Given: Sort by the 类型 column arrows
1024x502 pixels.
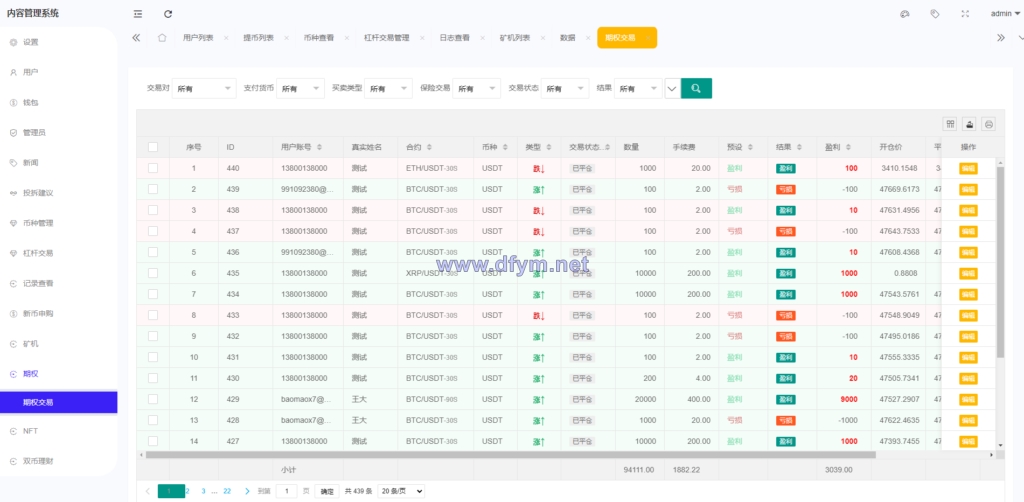Looking at the screenshot, I should pyautogui.click(x=549, y=148).
